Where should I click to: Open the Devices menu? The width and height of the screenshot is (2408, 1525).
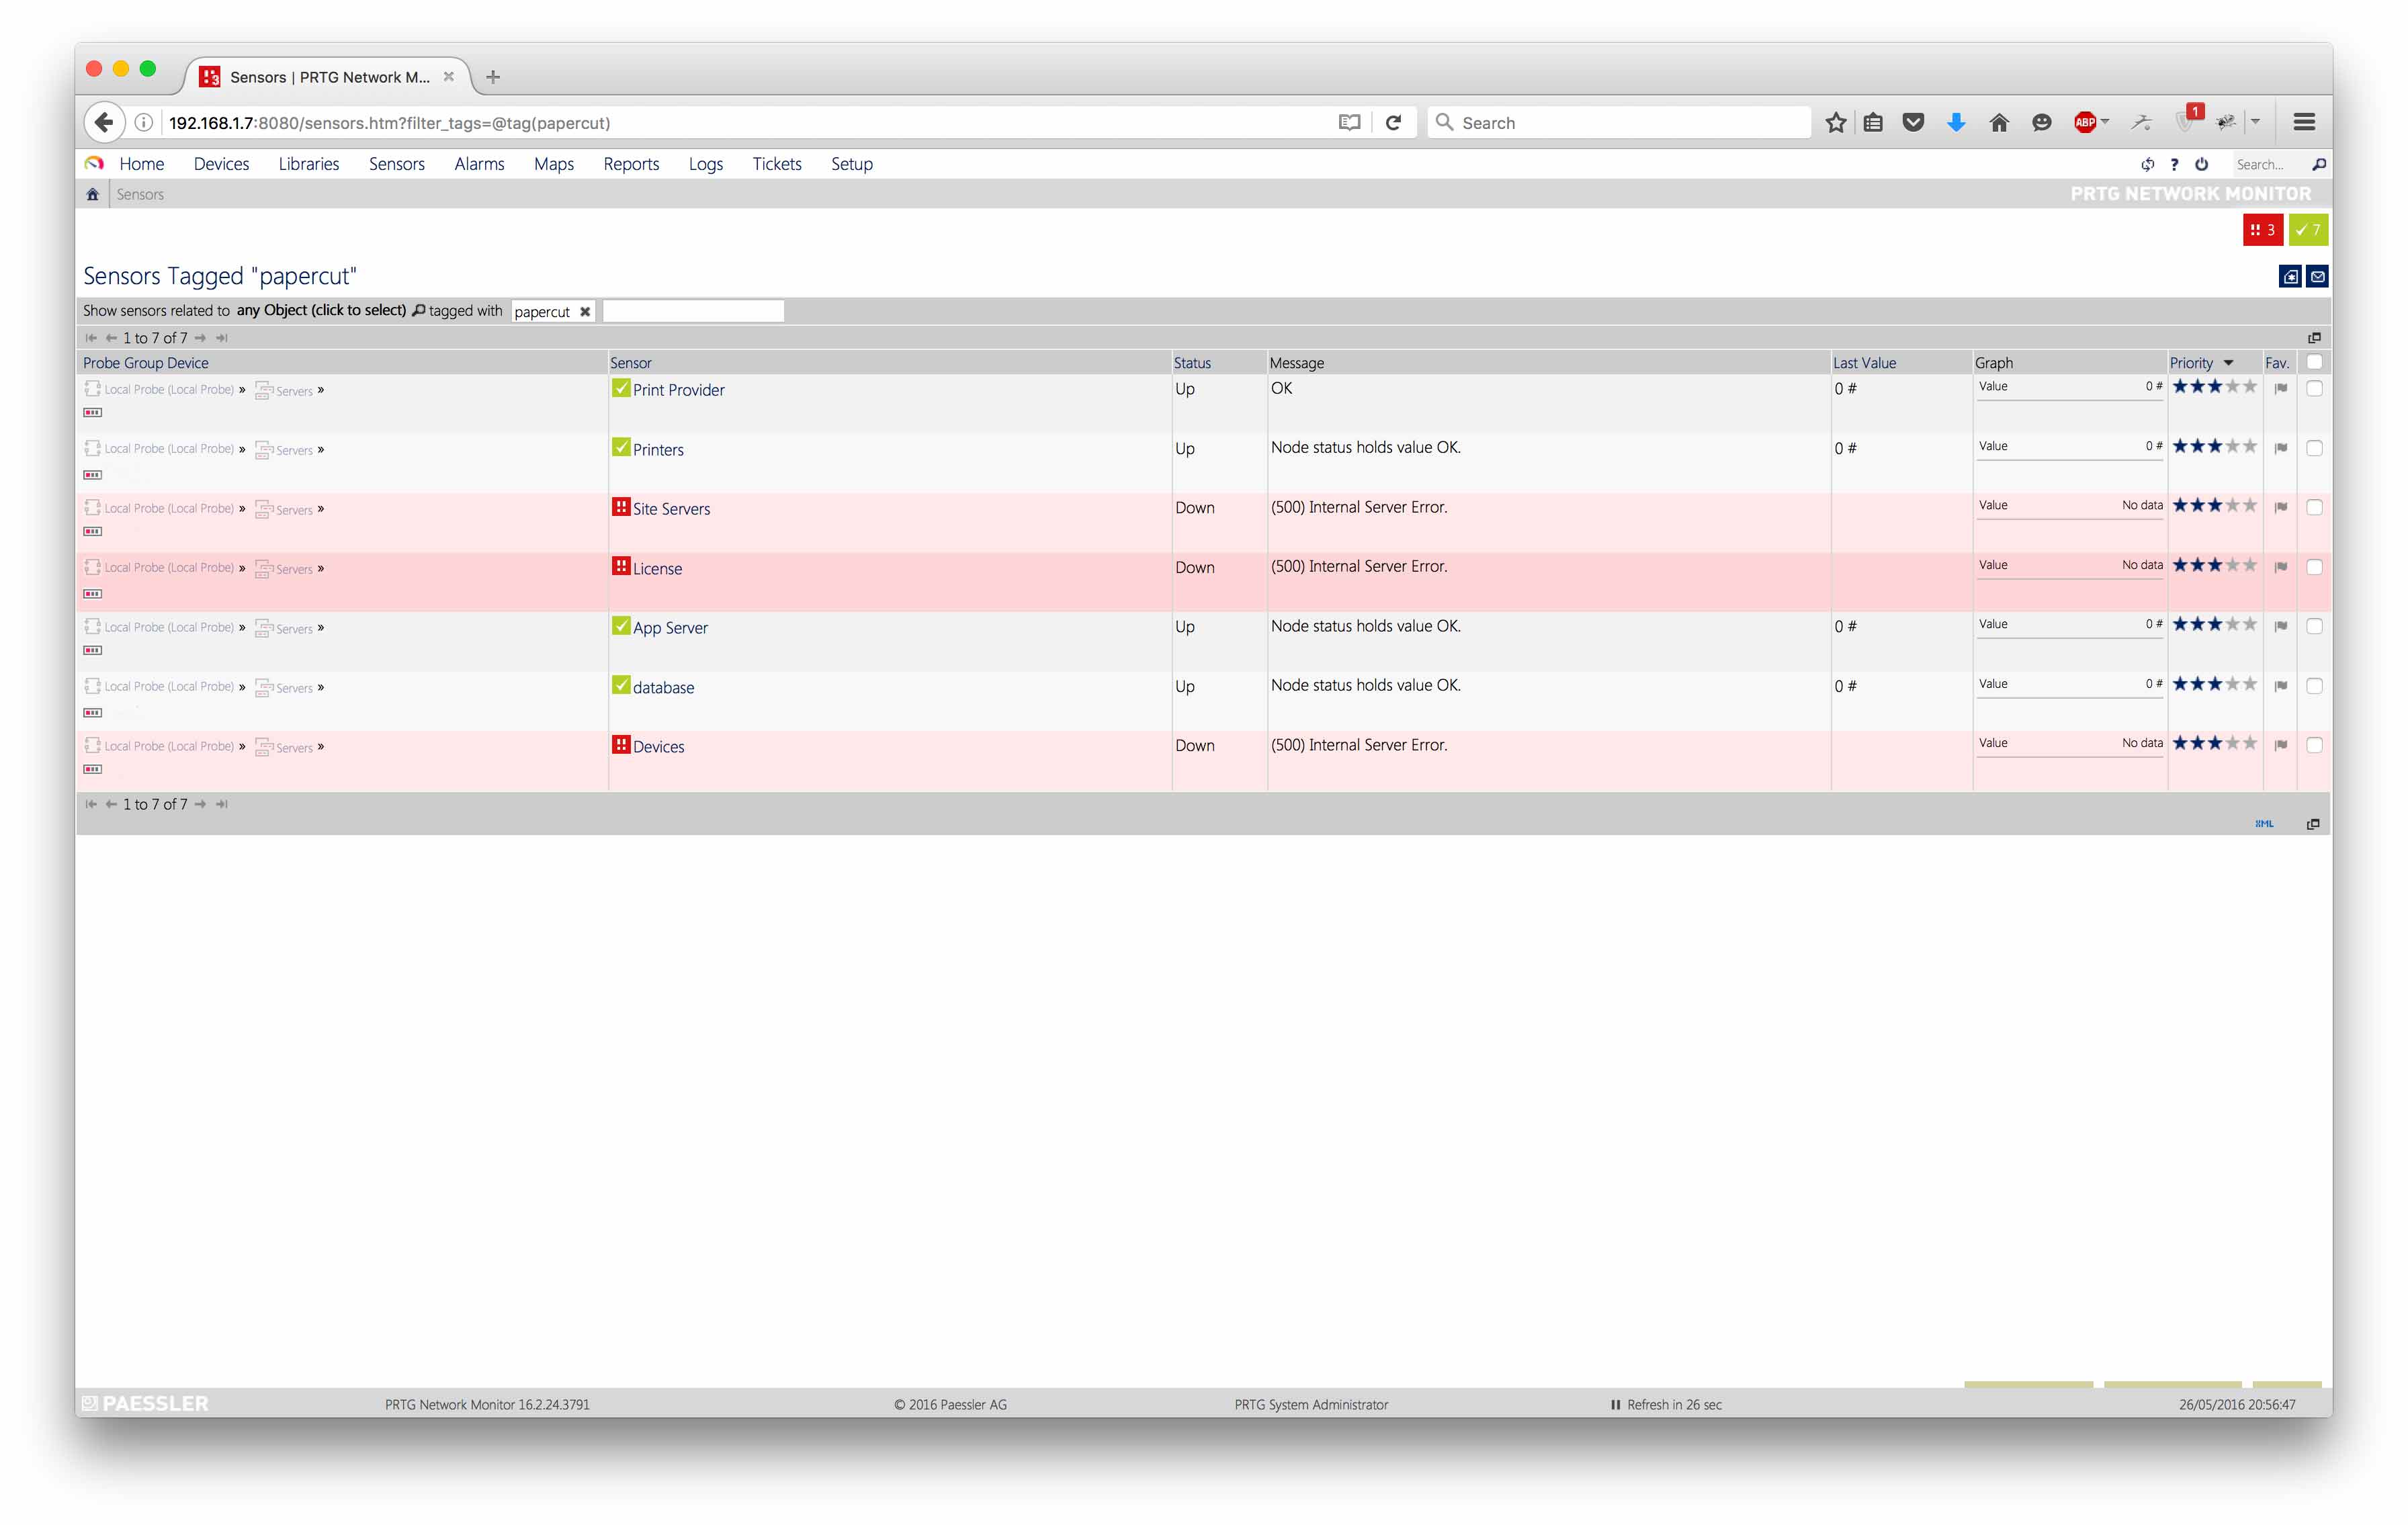(x=221, y=164)
